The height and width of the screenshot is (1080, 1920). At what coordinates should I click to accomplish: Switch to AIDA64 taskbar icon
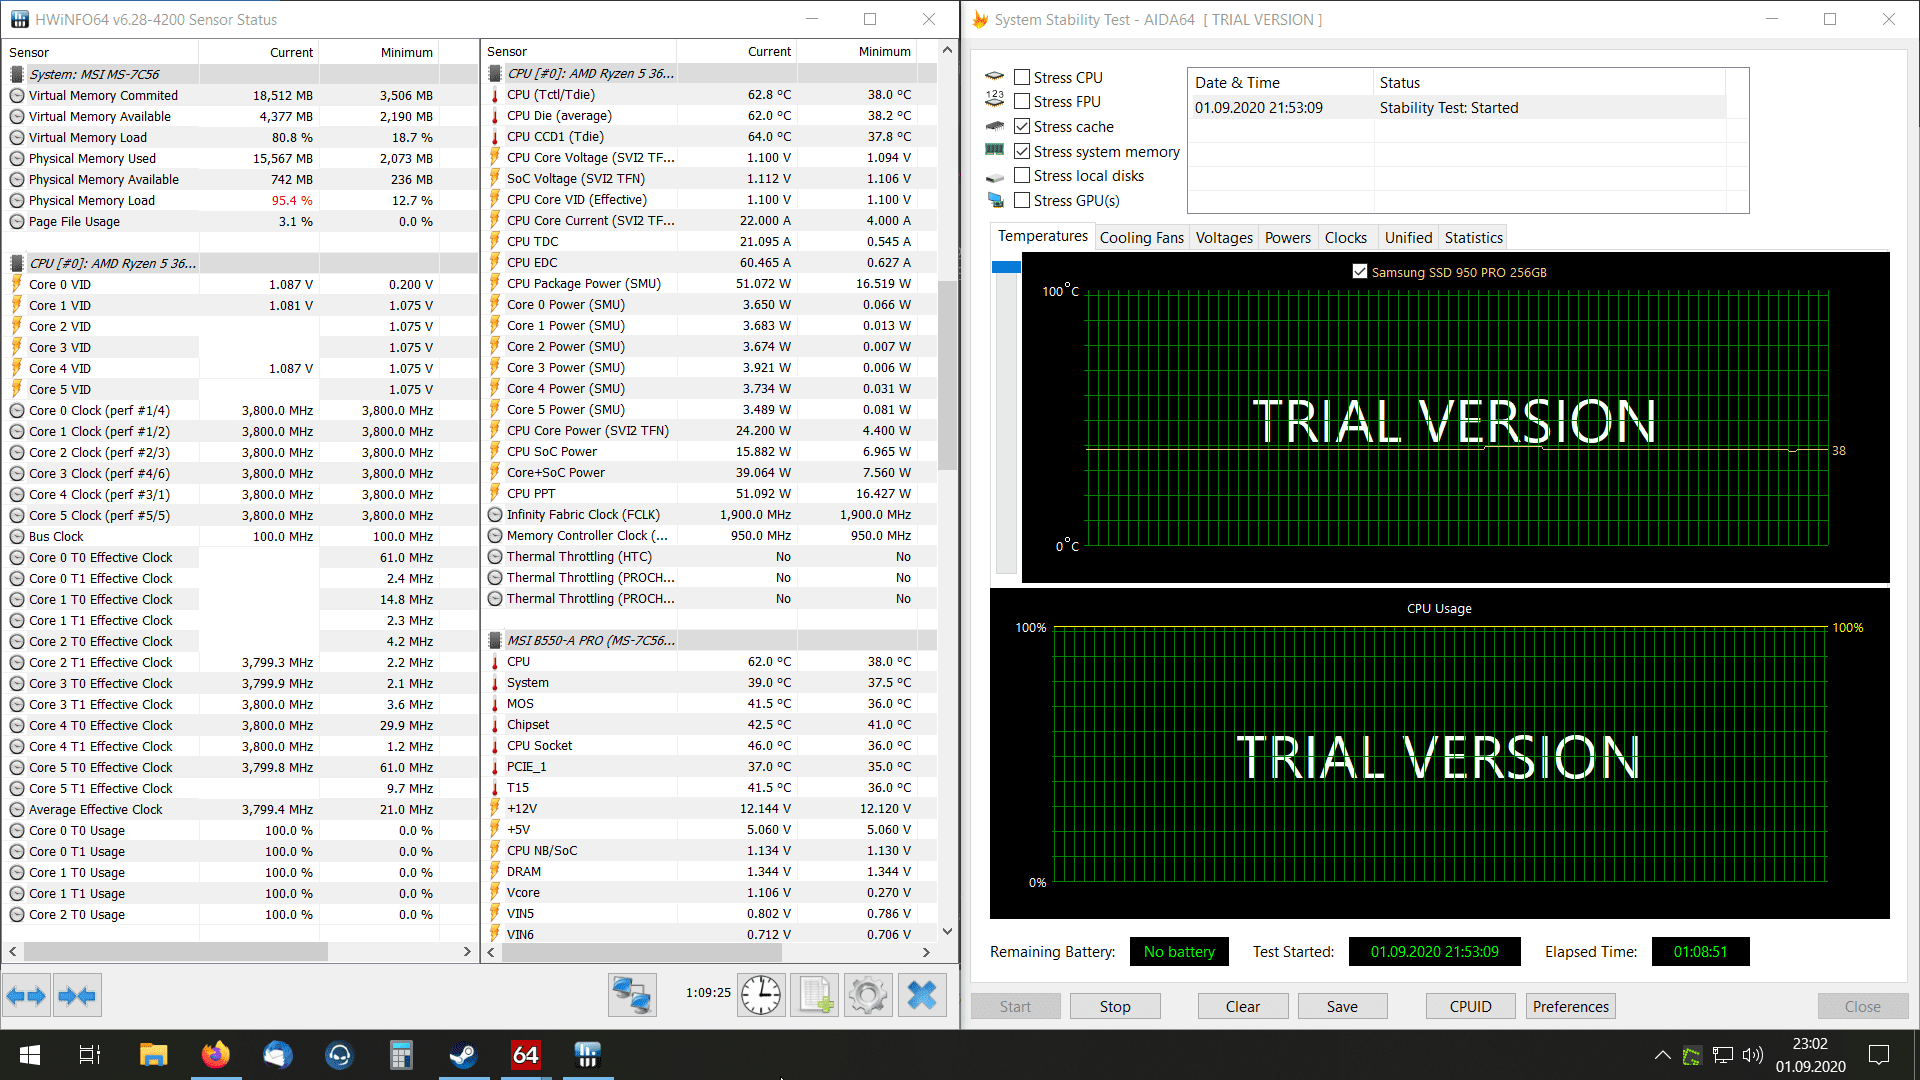click(525, 1055)
